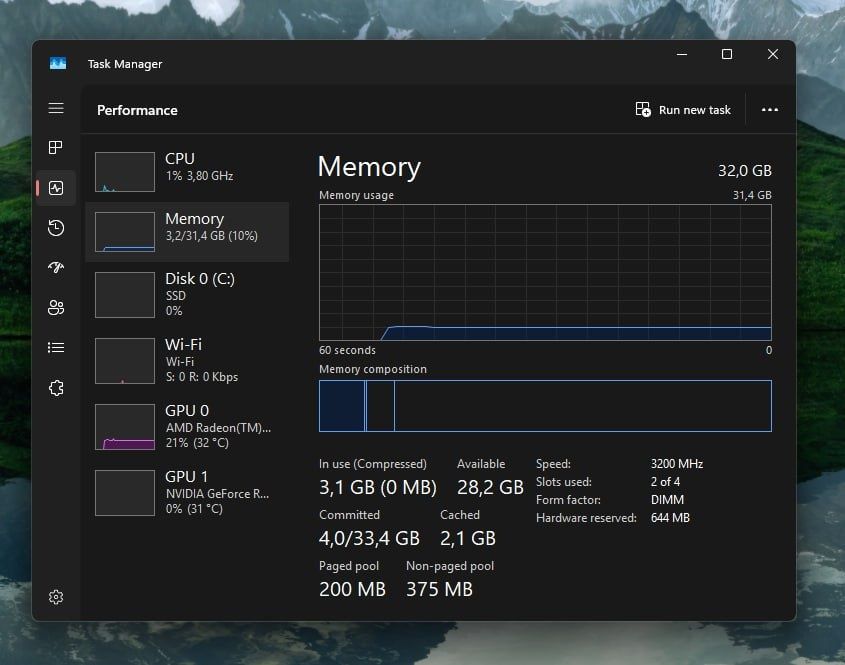Screen dimensions: 845x665
Task: Click the Memory usage graph area
Action: tap(545, 272)
